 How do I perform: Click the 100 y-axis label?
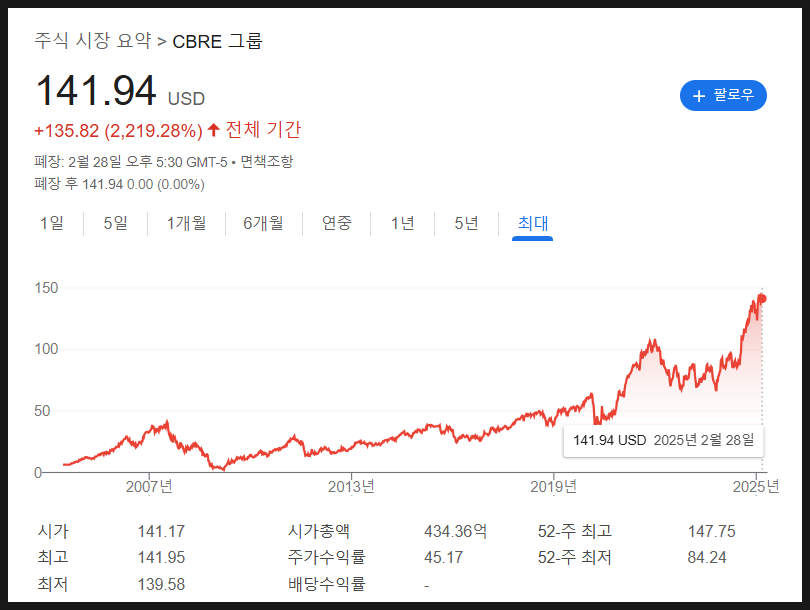(46, 349)
